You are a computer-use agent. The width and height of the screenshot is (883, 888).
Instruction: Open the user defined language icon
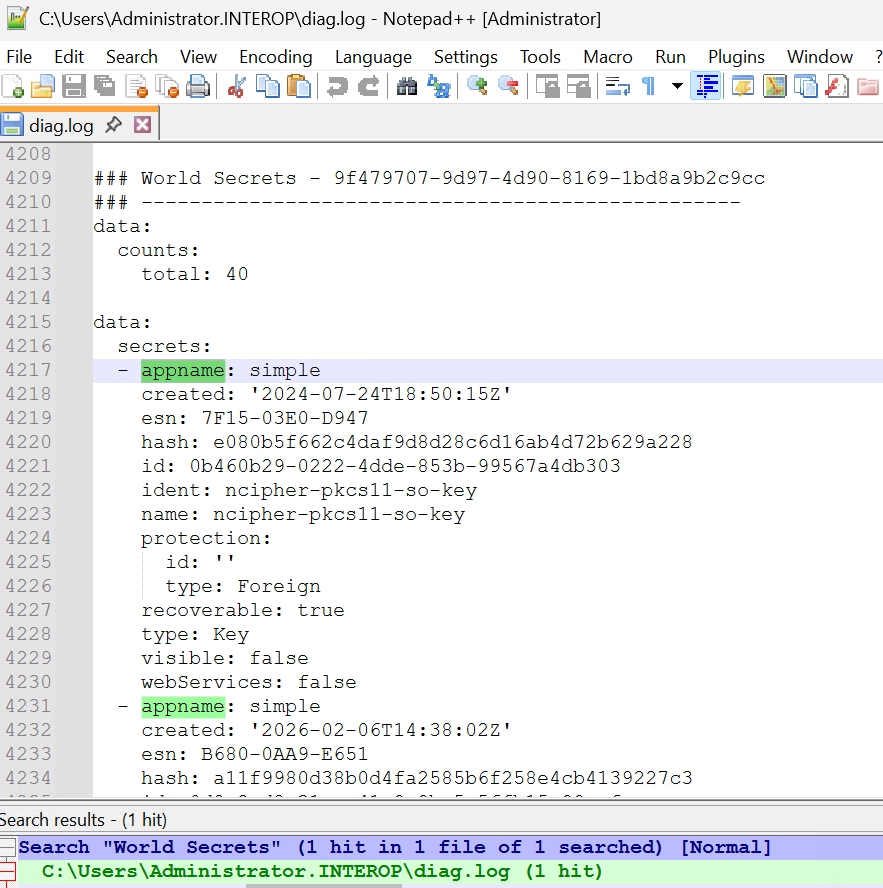pyautogui.click(x=743, y=87)
